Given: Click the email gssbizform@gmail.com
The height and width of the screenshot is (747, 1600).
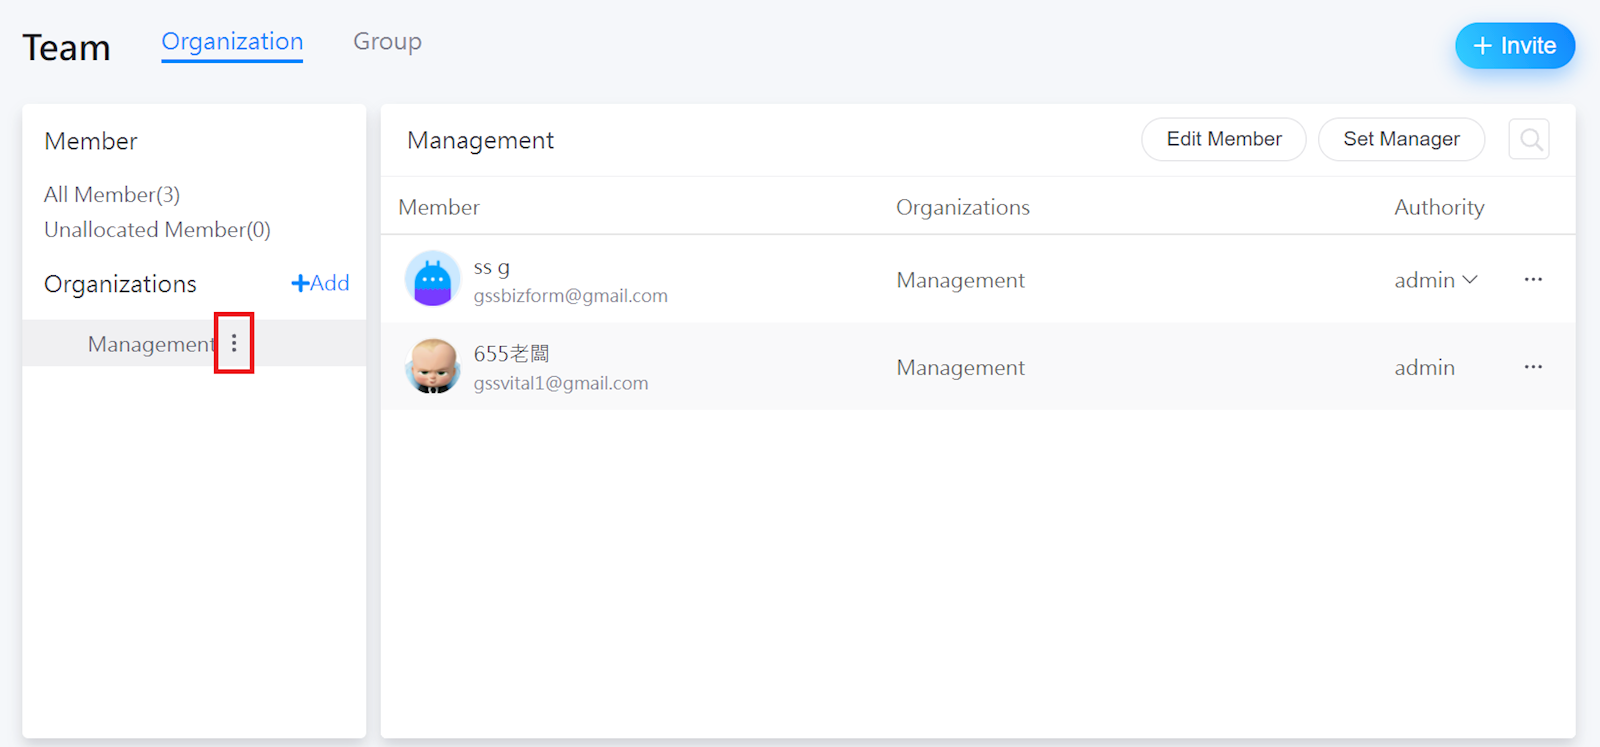Looking at the screenshot, I should 570,296.
